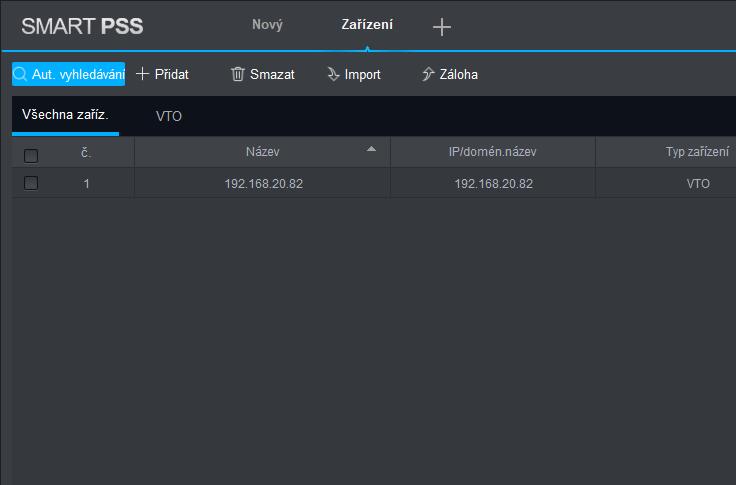Switch to the Nový tab

pos(267,25)
